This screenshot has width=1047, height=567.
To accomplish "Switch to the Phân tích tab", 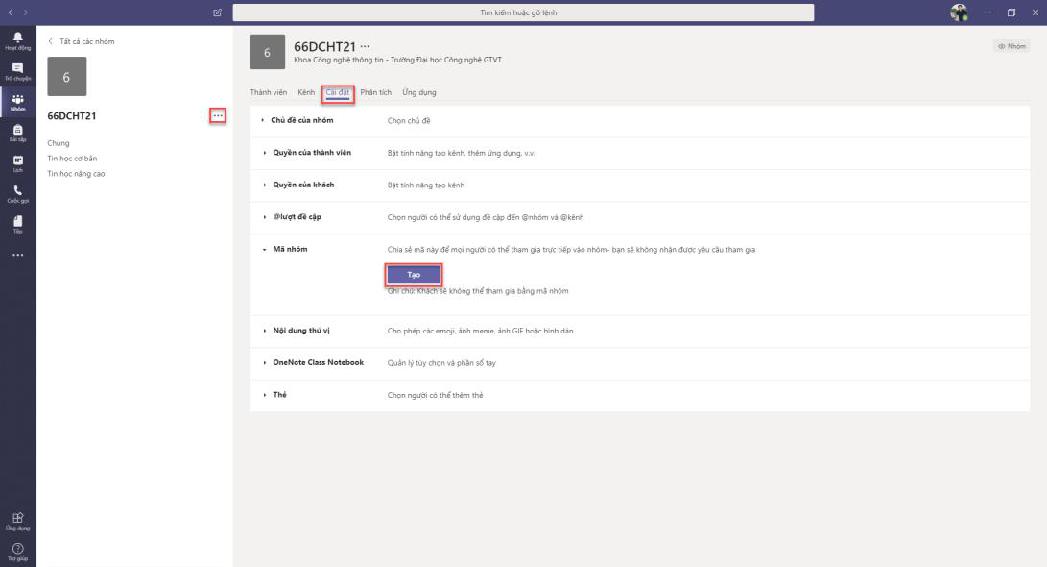I will click(x=376, y=92).
